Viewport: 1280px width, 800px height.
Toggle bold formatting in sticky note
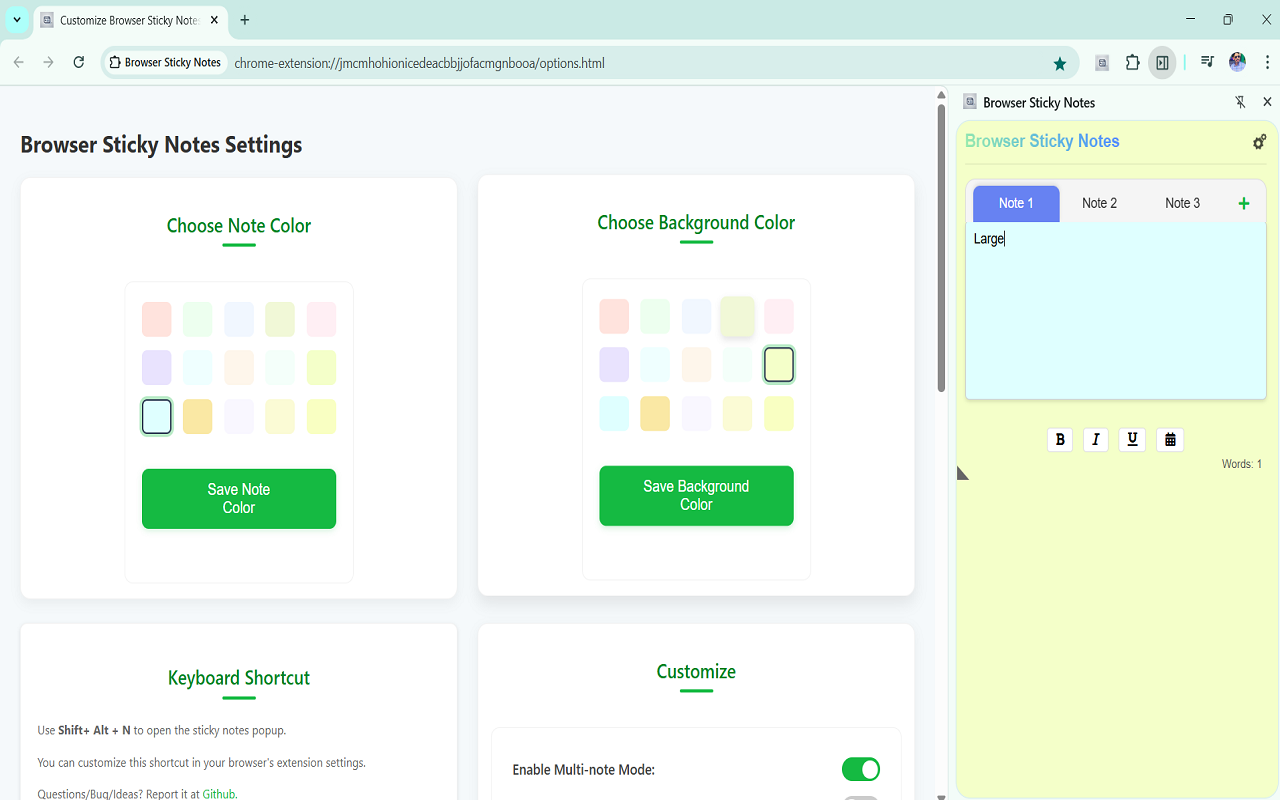point(1060,439)
